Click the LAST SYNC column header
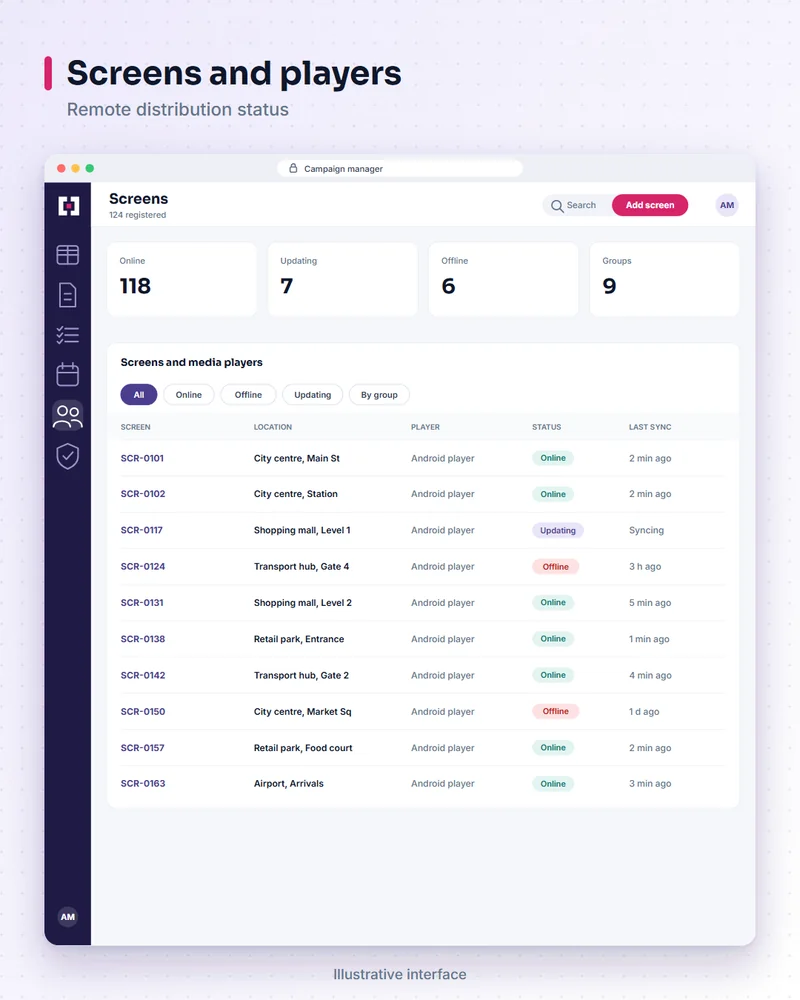 click(650, 427)
